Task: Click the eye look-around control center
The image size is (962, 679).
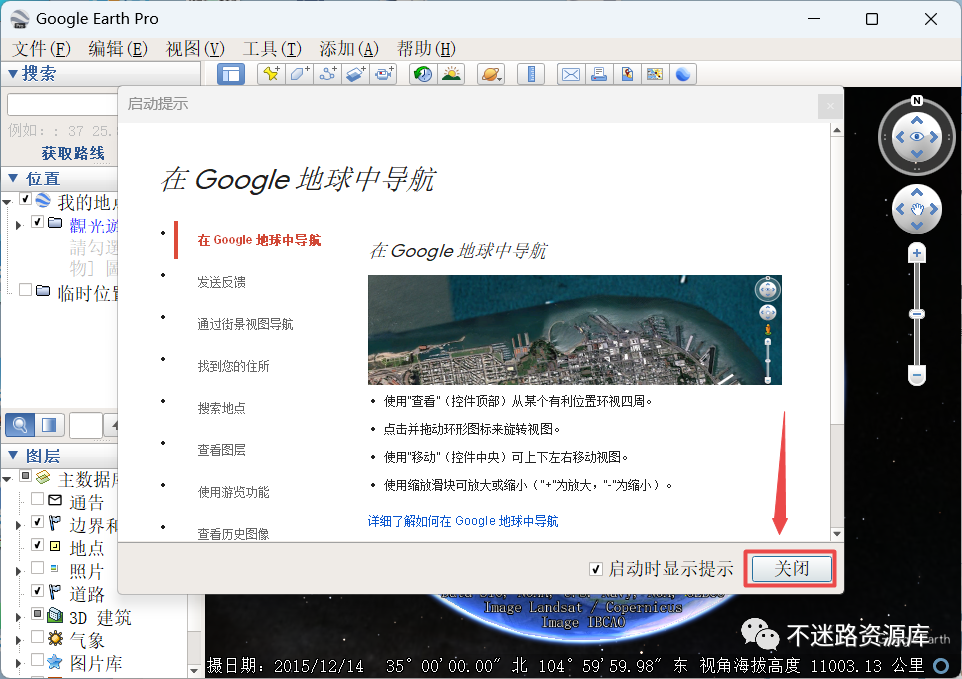Action: pyautogui.click(x=917, y=137)
